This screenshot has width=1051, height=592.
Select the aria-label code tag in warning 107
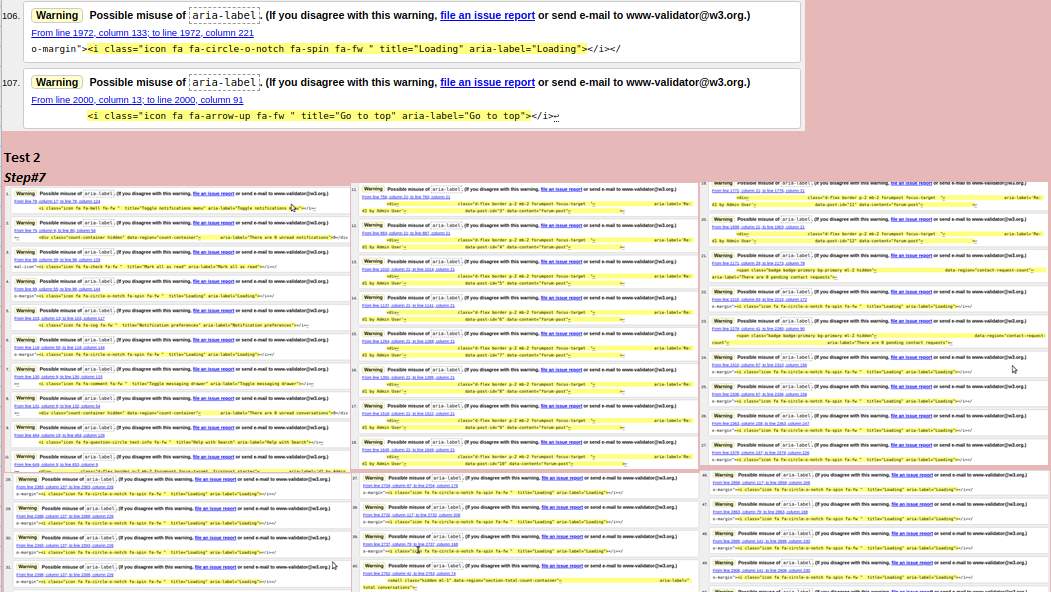pyautogui.click(x=224, y=82)
